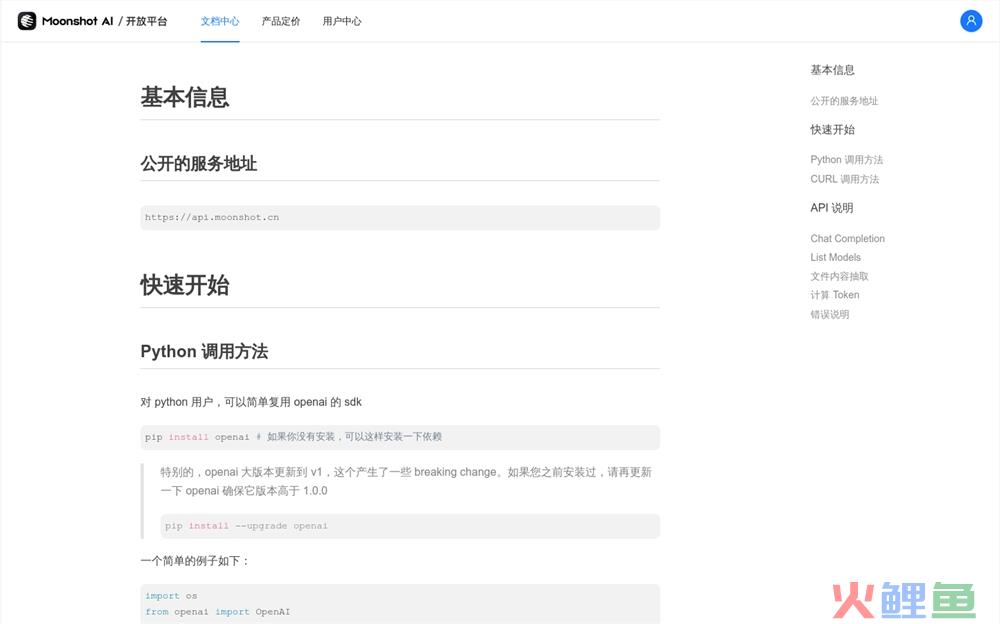Click the Moonshot AI / 开放平台 title
The image size is (1000, 624).
pos(105,21)
